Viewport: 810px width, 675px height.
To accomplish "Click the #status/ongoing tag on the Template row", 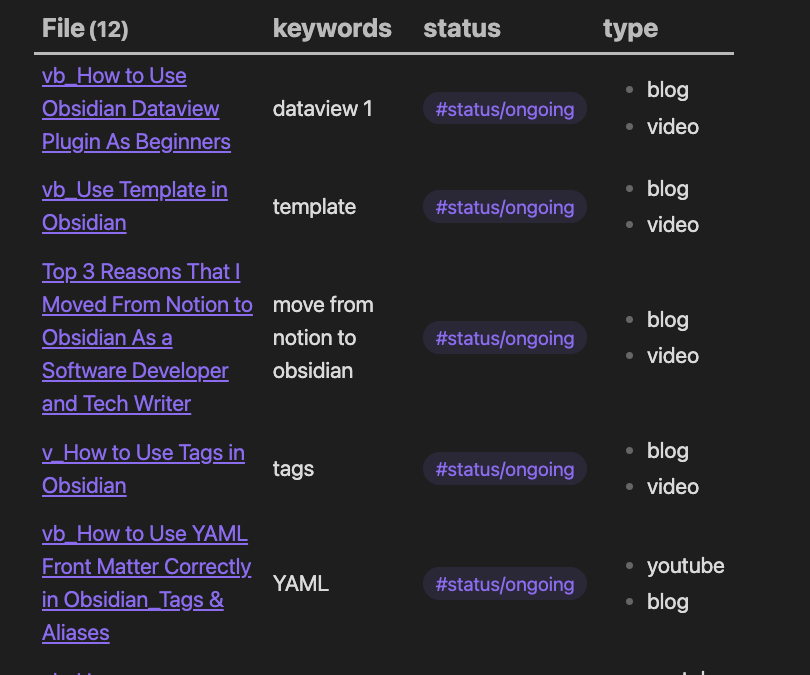I will point(504,207).
